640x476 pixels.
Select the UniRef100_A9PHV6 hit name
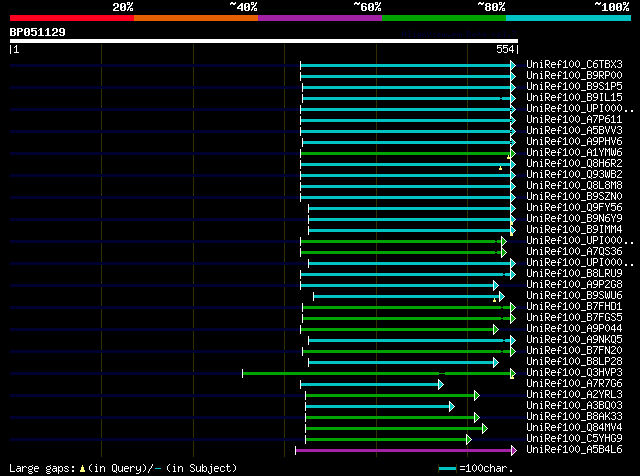[574, 142]
